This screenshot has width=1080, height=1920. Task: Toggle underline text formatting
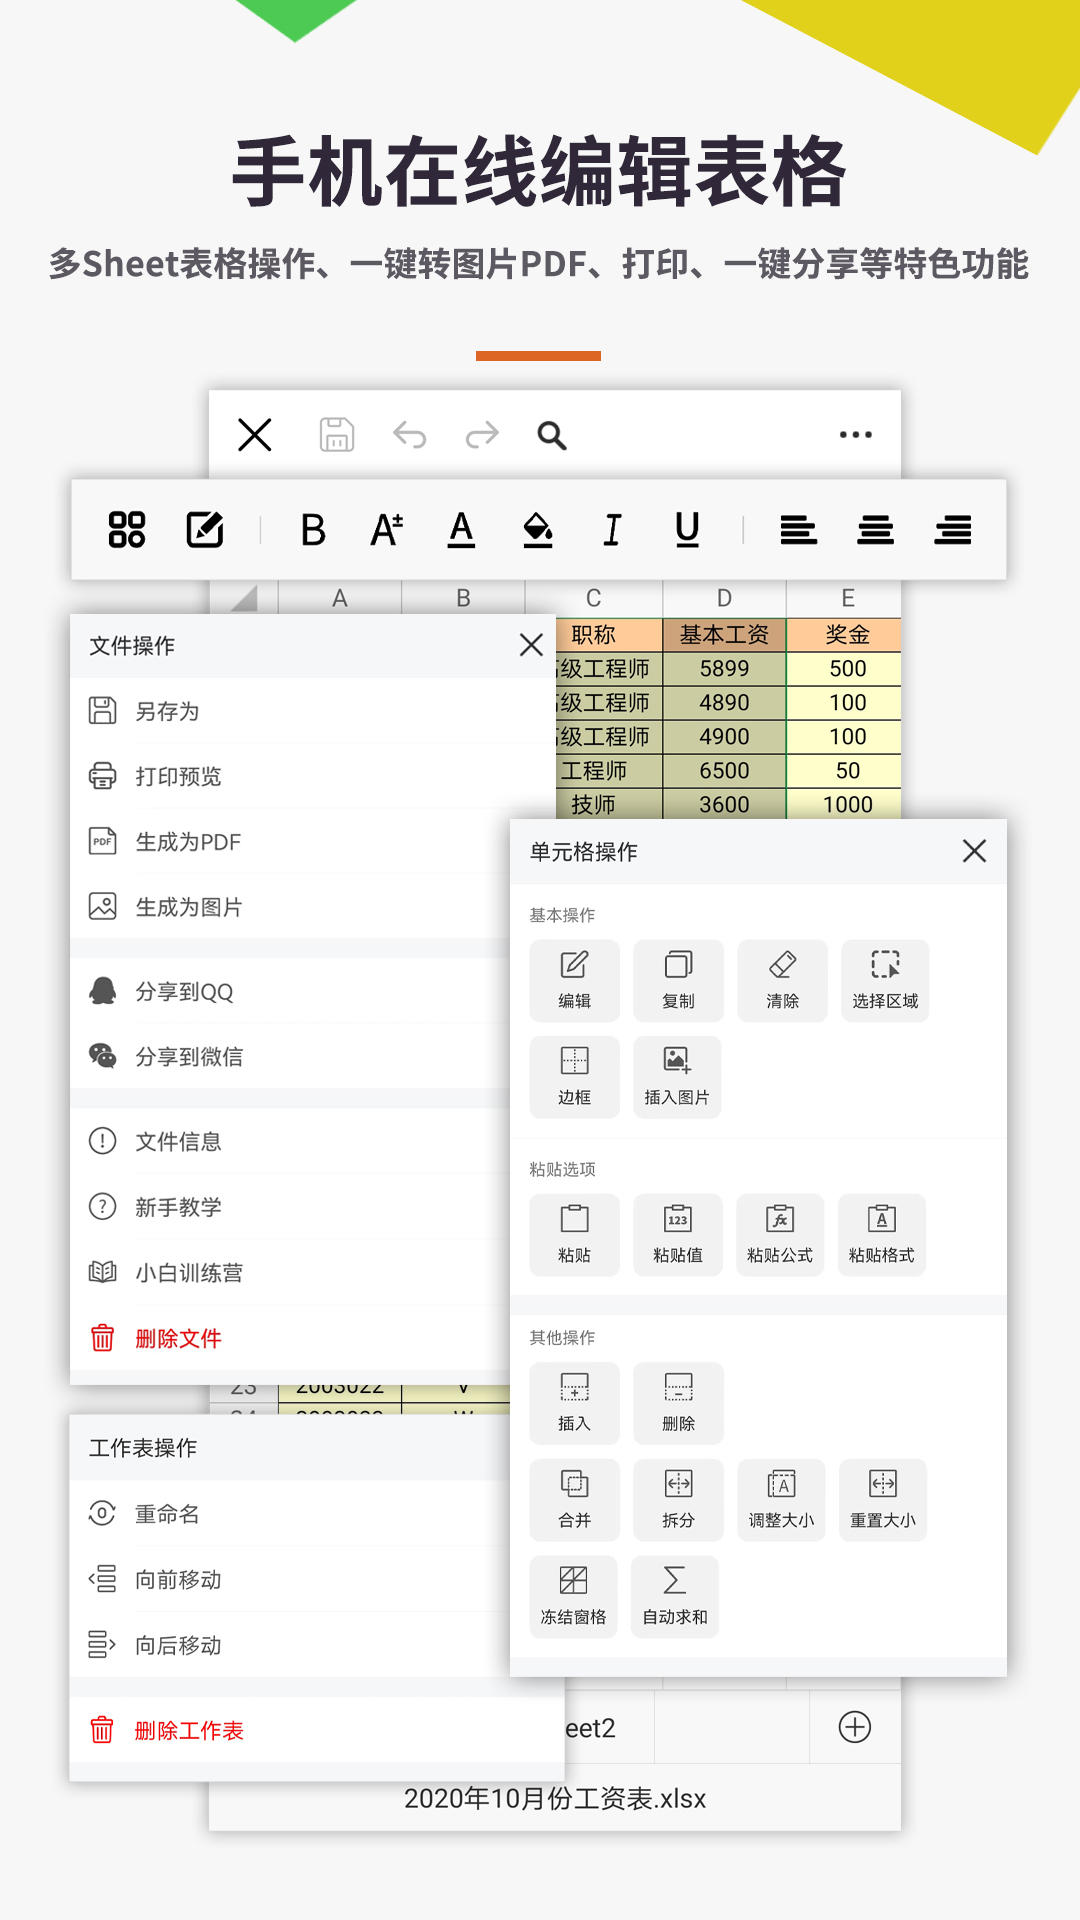687,529
